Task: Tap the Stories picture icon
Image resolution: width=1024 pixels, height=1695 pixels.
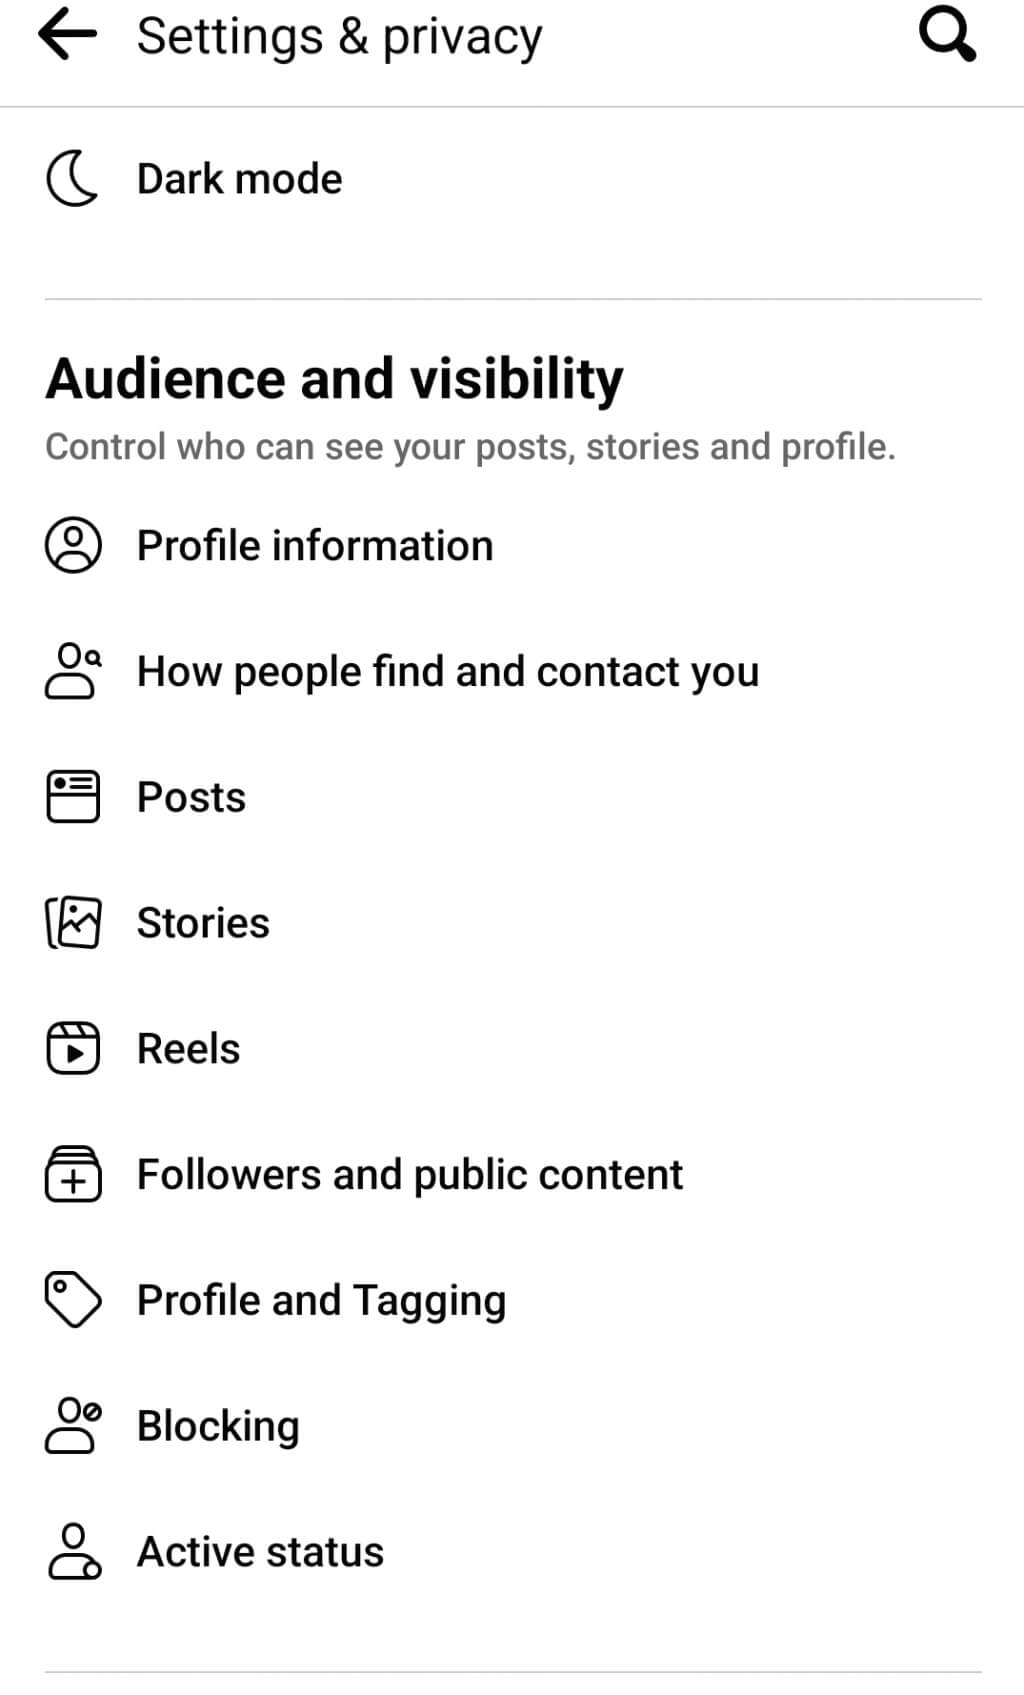Action: (x=73, y=923)
